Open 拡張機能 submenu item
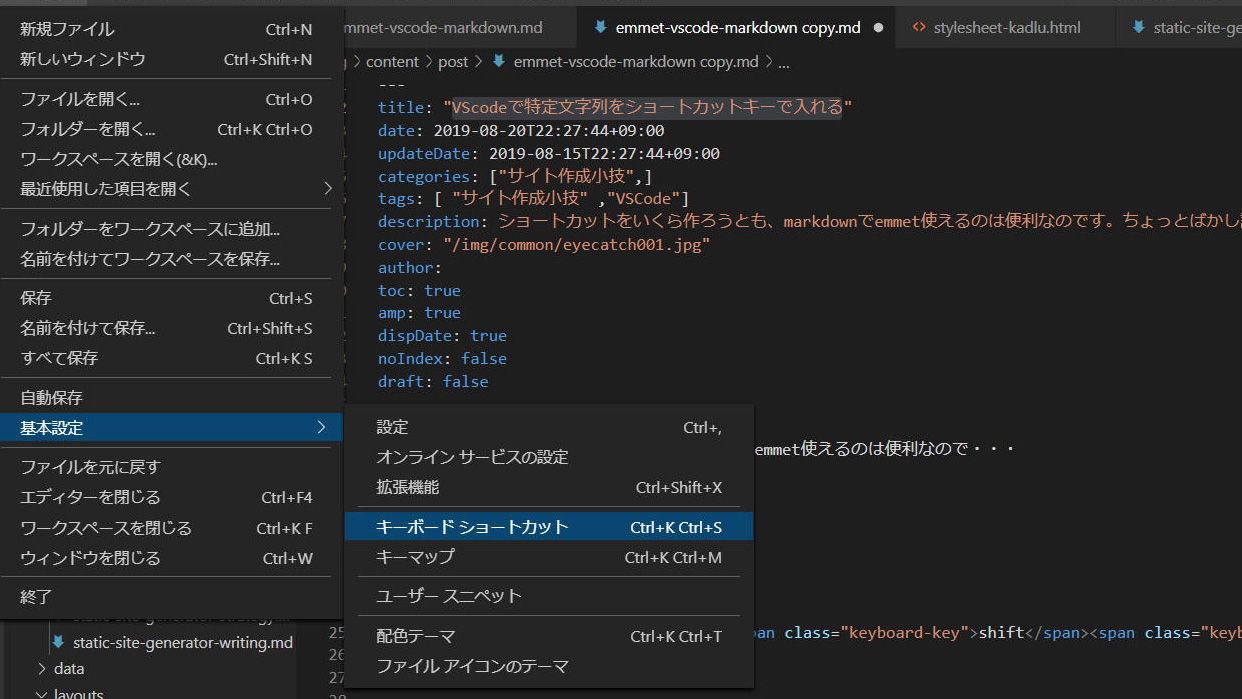Image resolution: width=1242 pixels, height=699 pixels. click(548, 487)
